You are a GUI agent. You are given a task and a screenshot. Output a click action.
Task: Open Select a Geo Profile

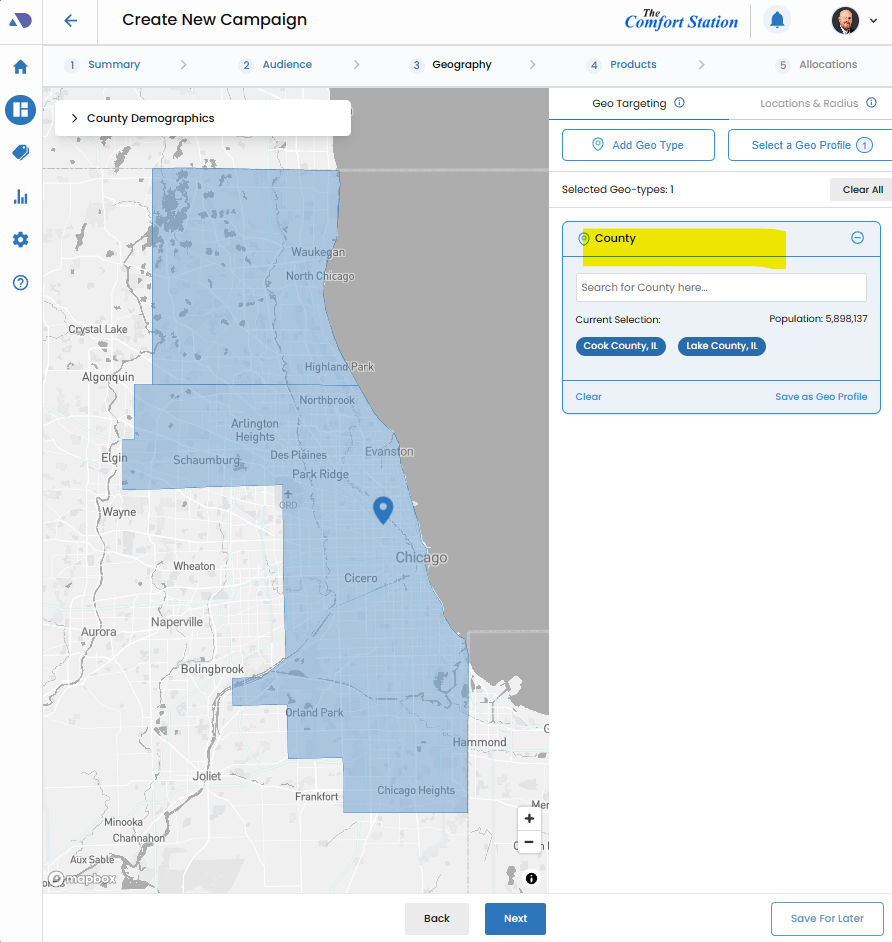tap(812, 145)
